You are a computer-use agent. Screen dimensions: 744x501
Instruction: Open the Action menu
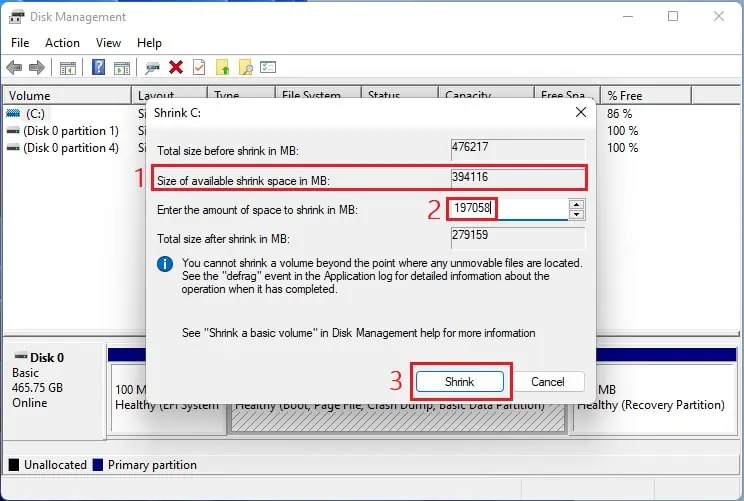click(x=62, y=43)
